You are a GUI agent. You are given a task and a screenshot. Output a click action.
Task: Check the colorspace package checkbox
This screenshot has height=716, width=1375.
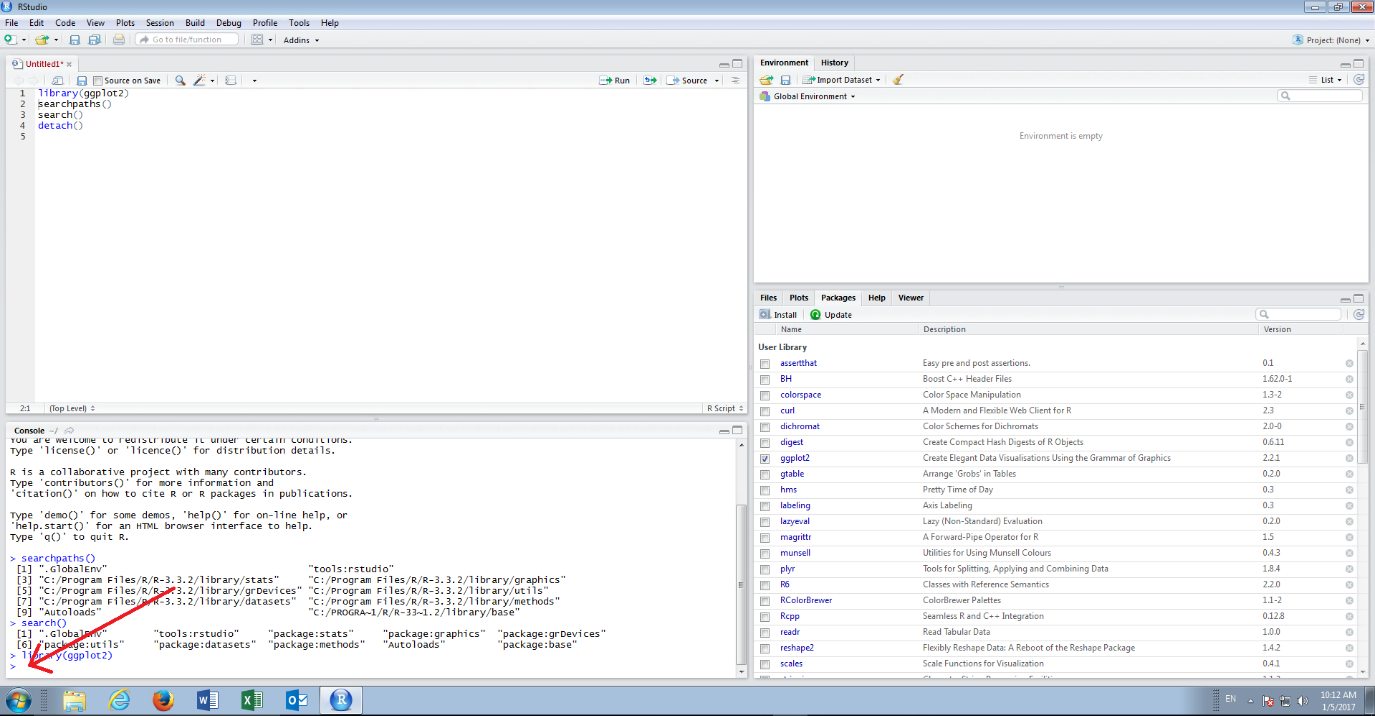(x=765, y=395)
